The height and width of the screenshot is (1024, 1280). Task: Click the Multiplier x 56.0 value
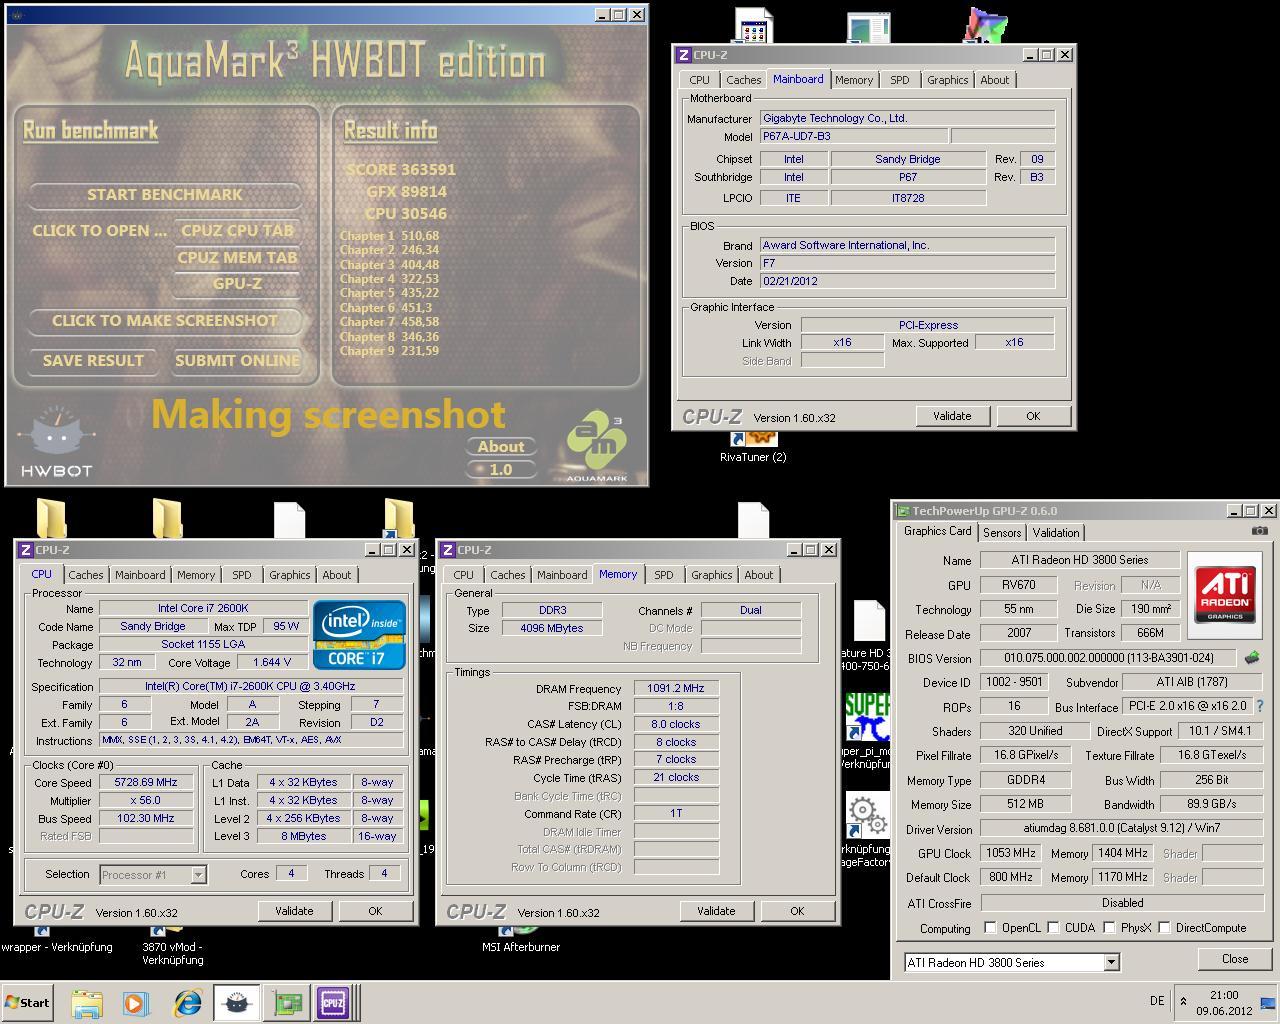[146, 800]
